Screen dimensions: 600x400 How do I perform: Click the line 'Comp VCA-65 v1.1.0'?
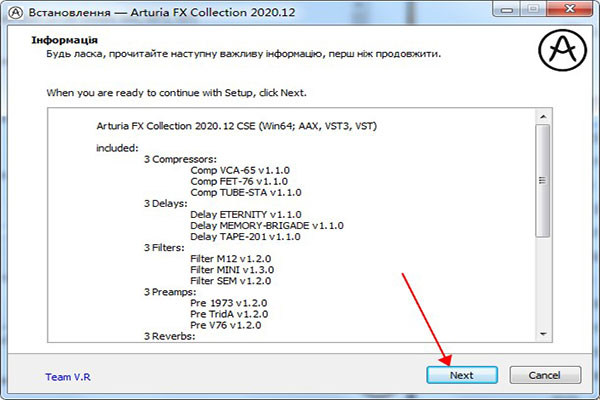(240, 170)
